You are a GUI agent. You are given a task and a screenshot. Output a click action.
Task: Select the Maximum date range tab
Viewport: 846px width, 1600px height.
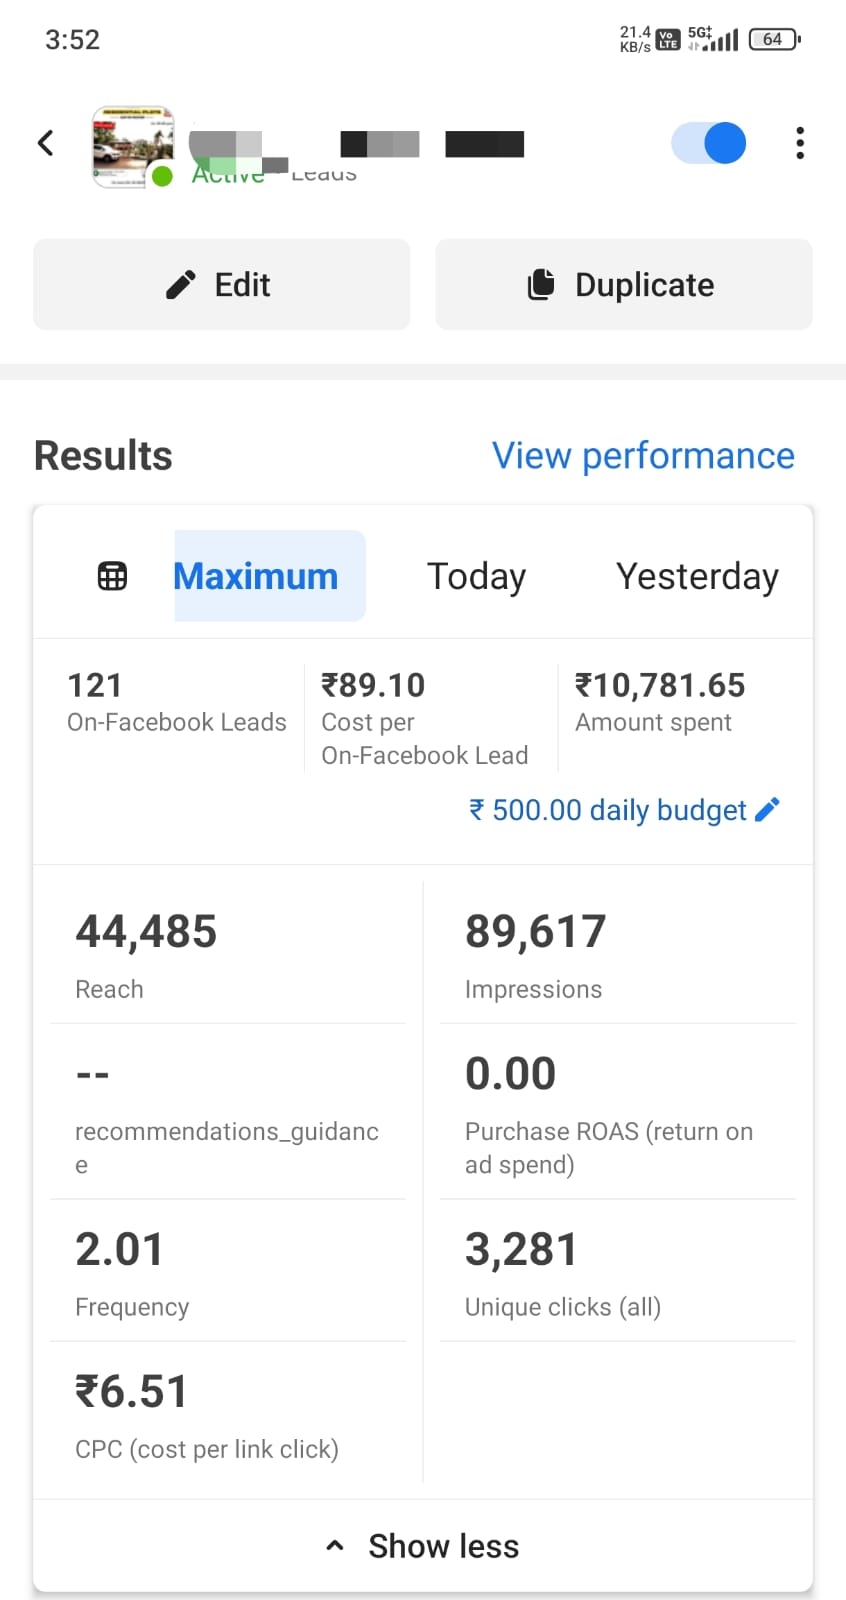coord(256,576)
